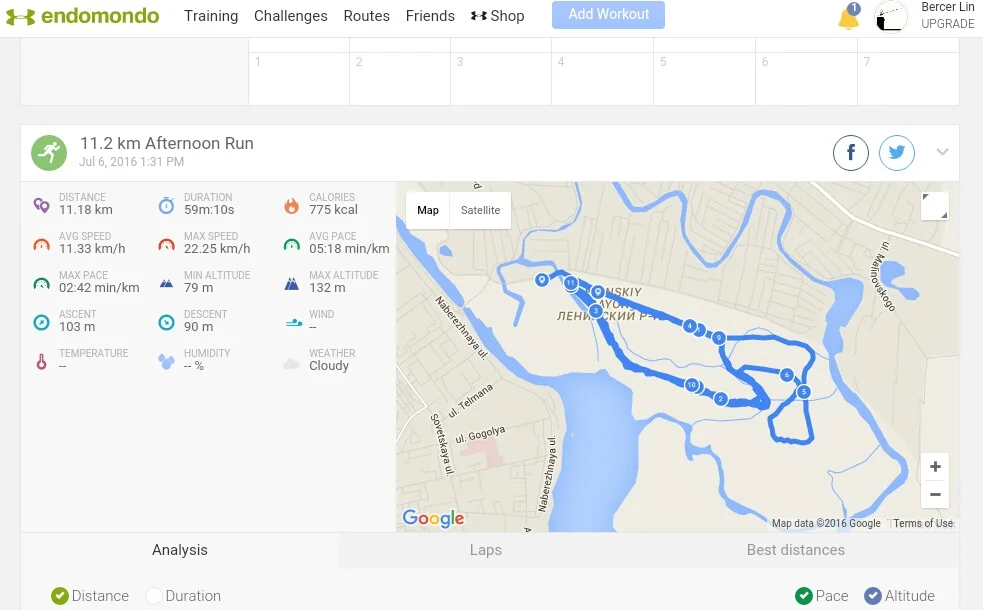Image resolution: width=983 pixels, height=610 pixels.
Task: Zoom in on the route map
Action: click(x=935, y=467)
